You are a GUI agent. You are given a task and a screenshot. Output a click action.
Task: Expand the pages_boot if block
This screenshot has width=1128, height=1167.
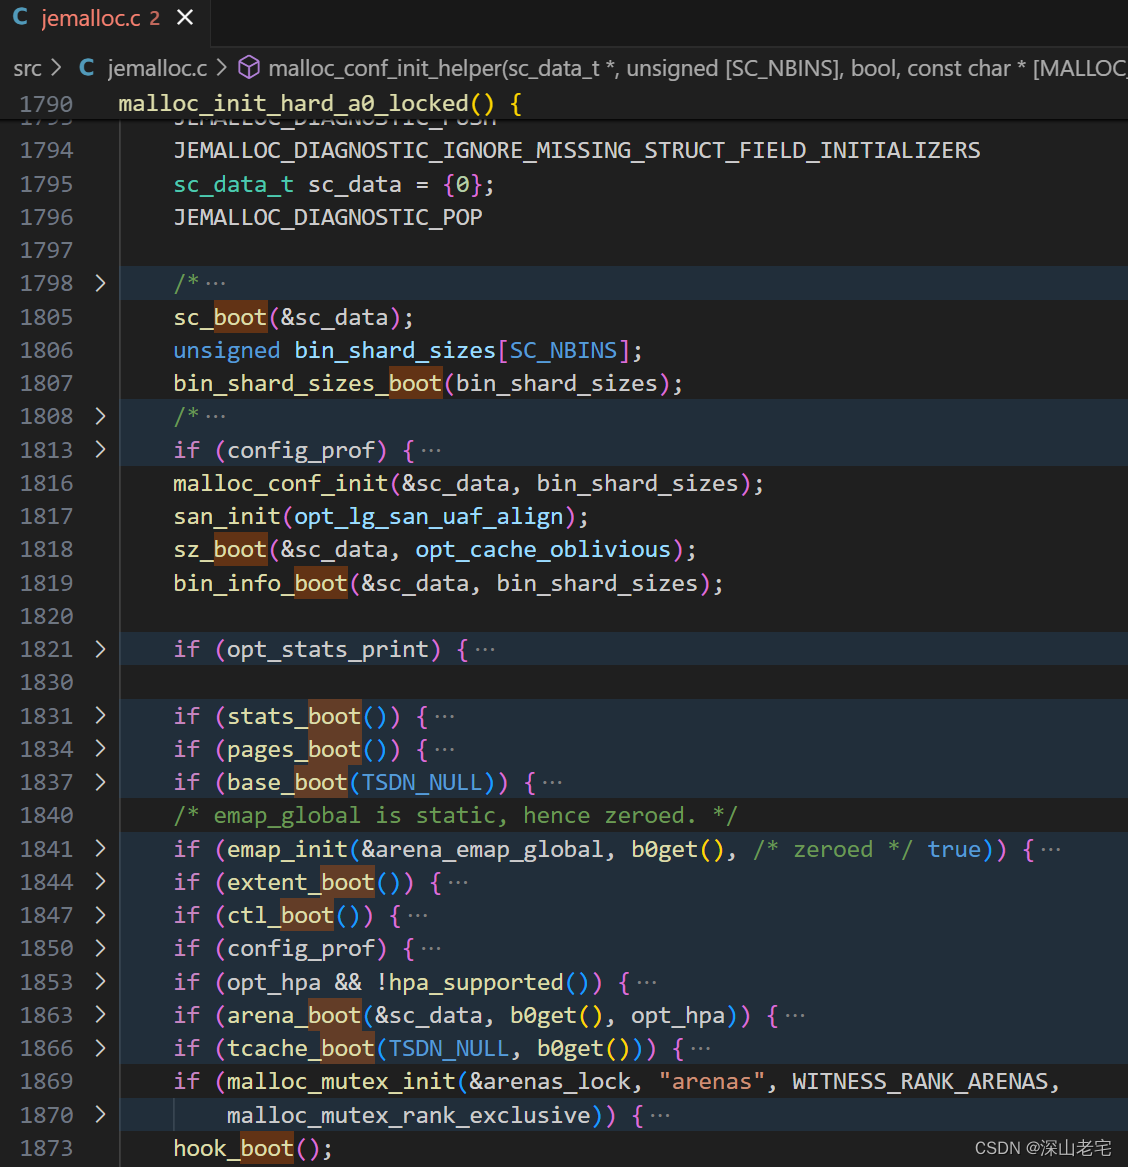click(99, 749)
